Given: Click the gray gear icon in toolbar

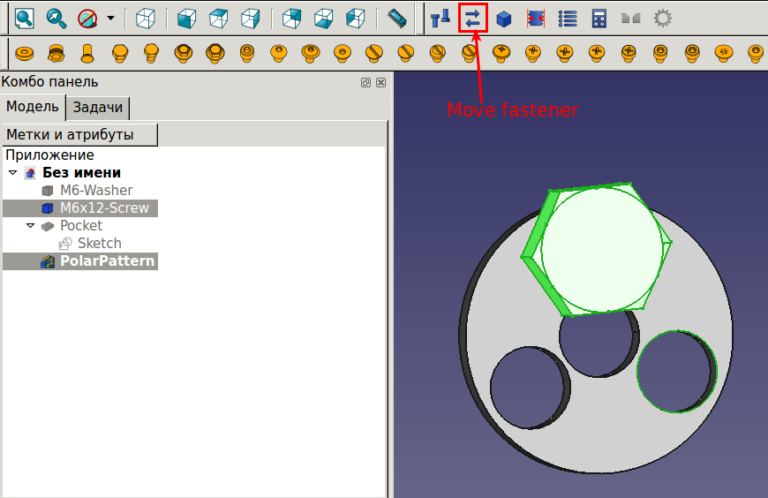Looking at the screenshot, I should coord(663,19).
